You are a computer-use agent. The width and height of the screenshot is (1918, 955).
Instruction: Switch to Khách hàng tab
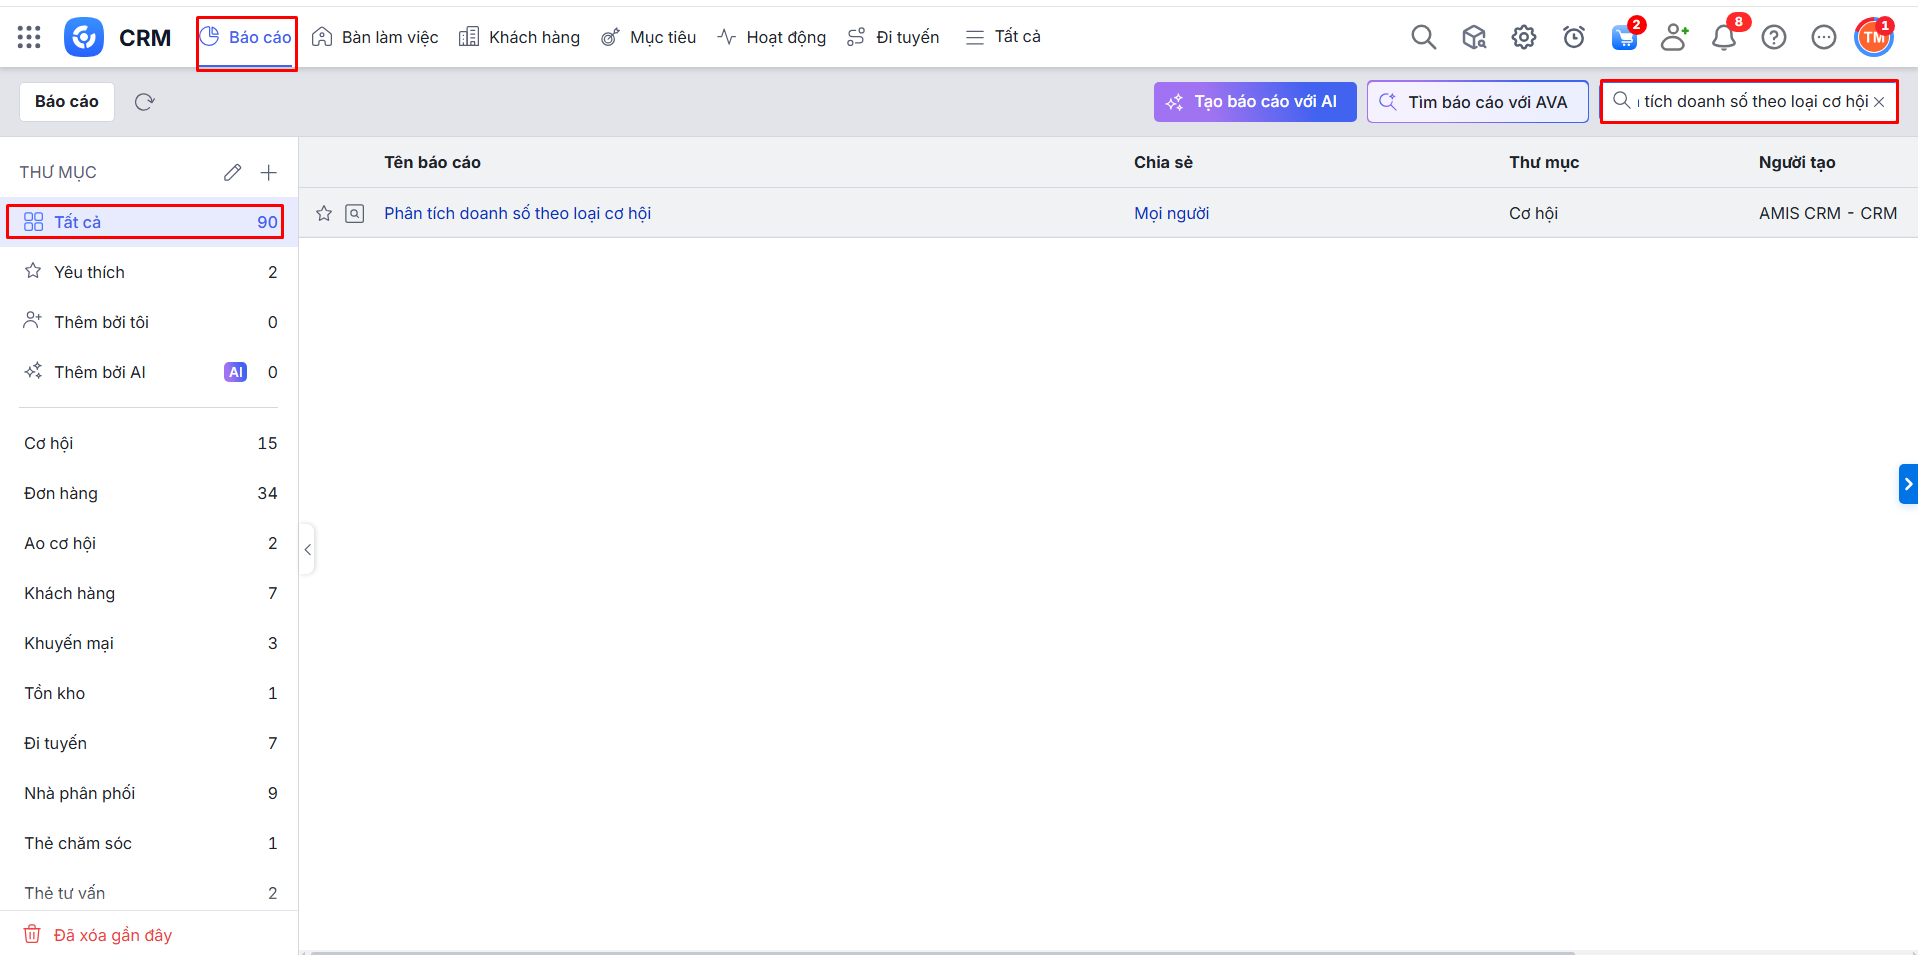tap(520, 37)
